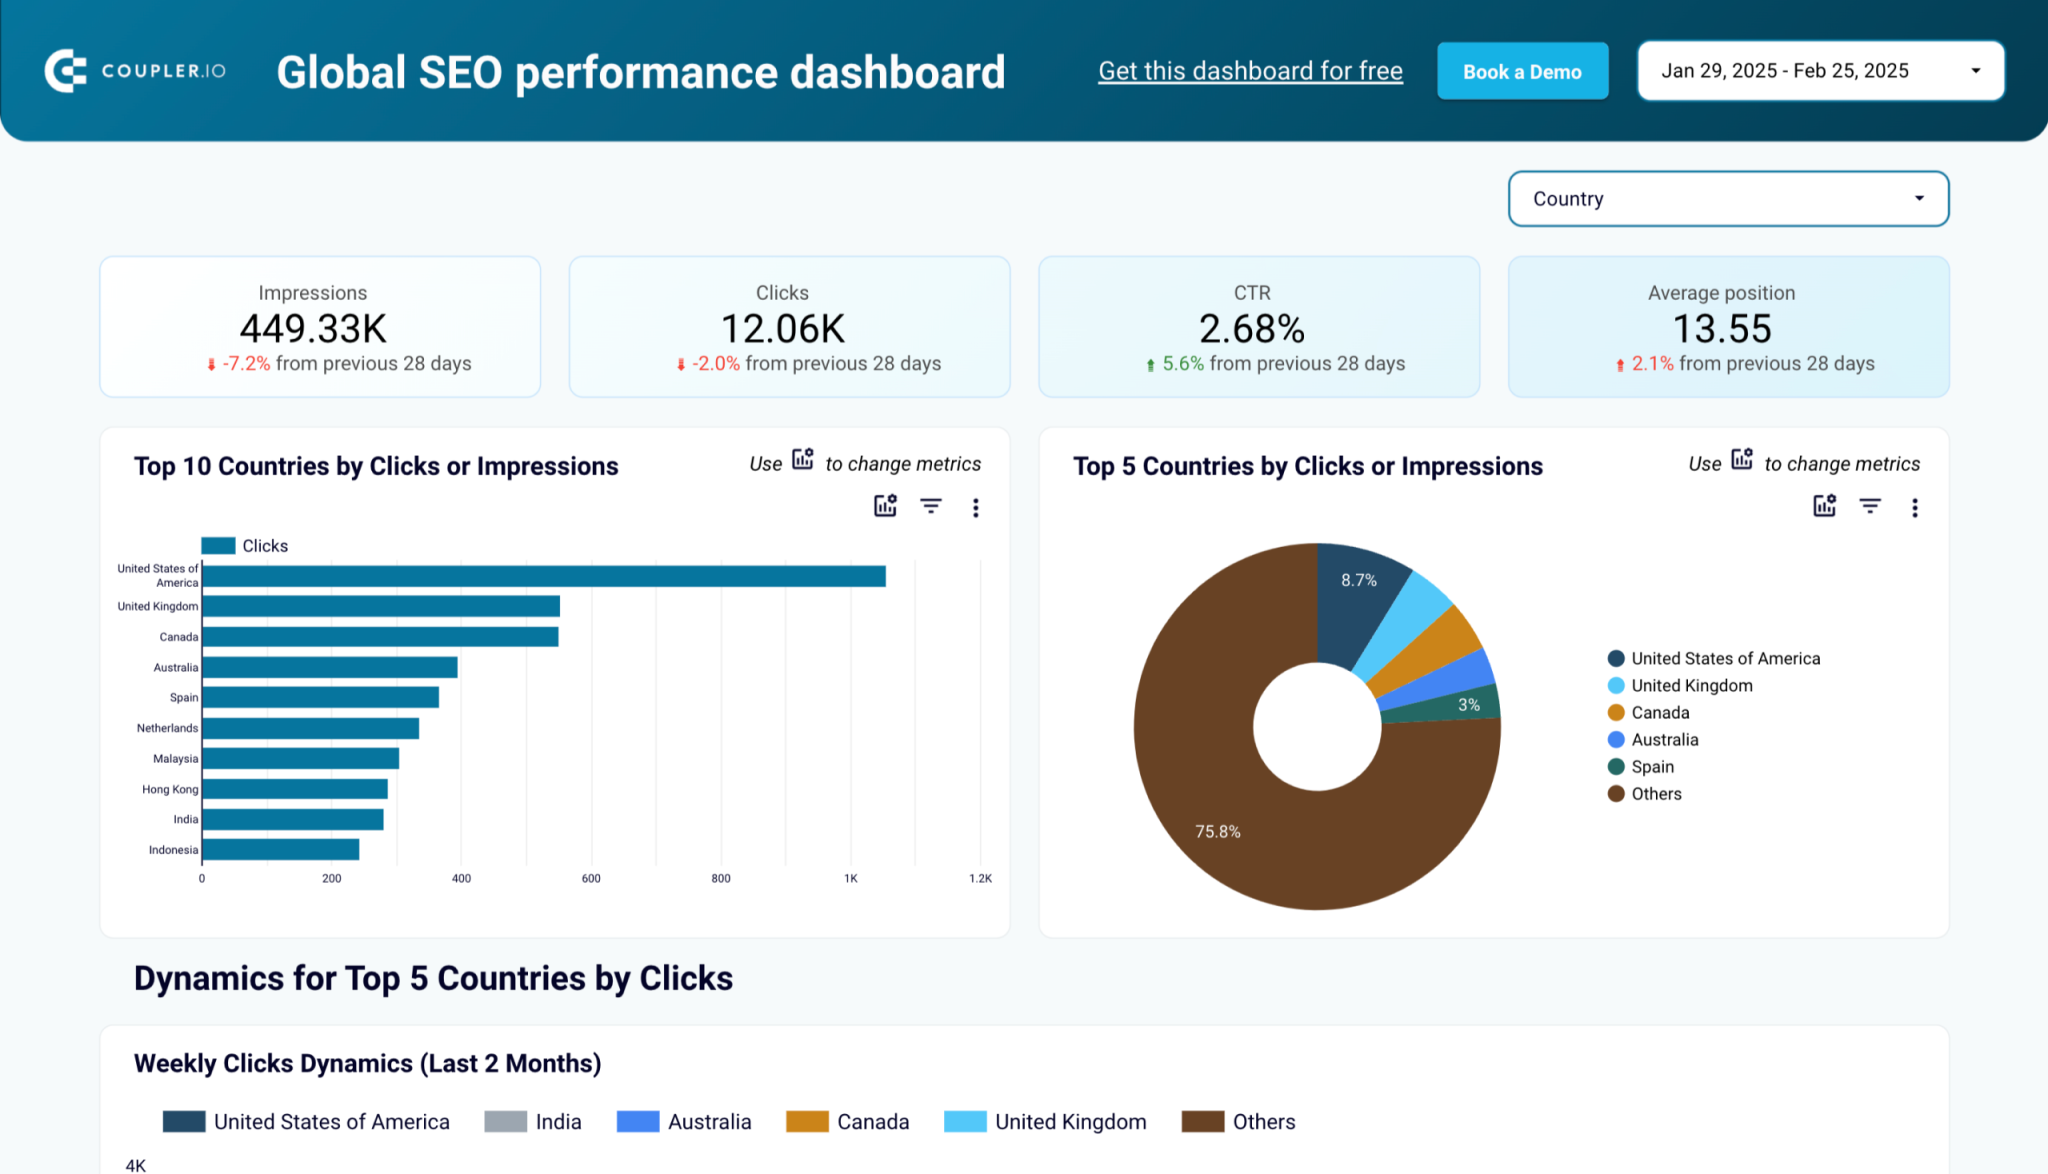The width and height of the screenshot is (2048, 1174).
Task: Open the Country dropdown
Action: tap(1727, 199)
